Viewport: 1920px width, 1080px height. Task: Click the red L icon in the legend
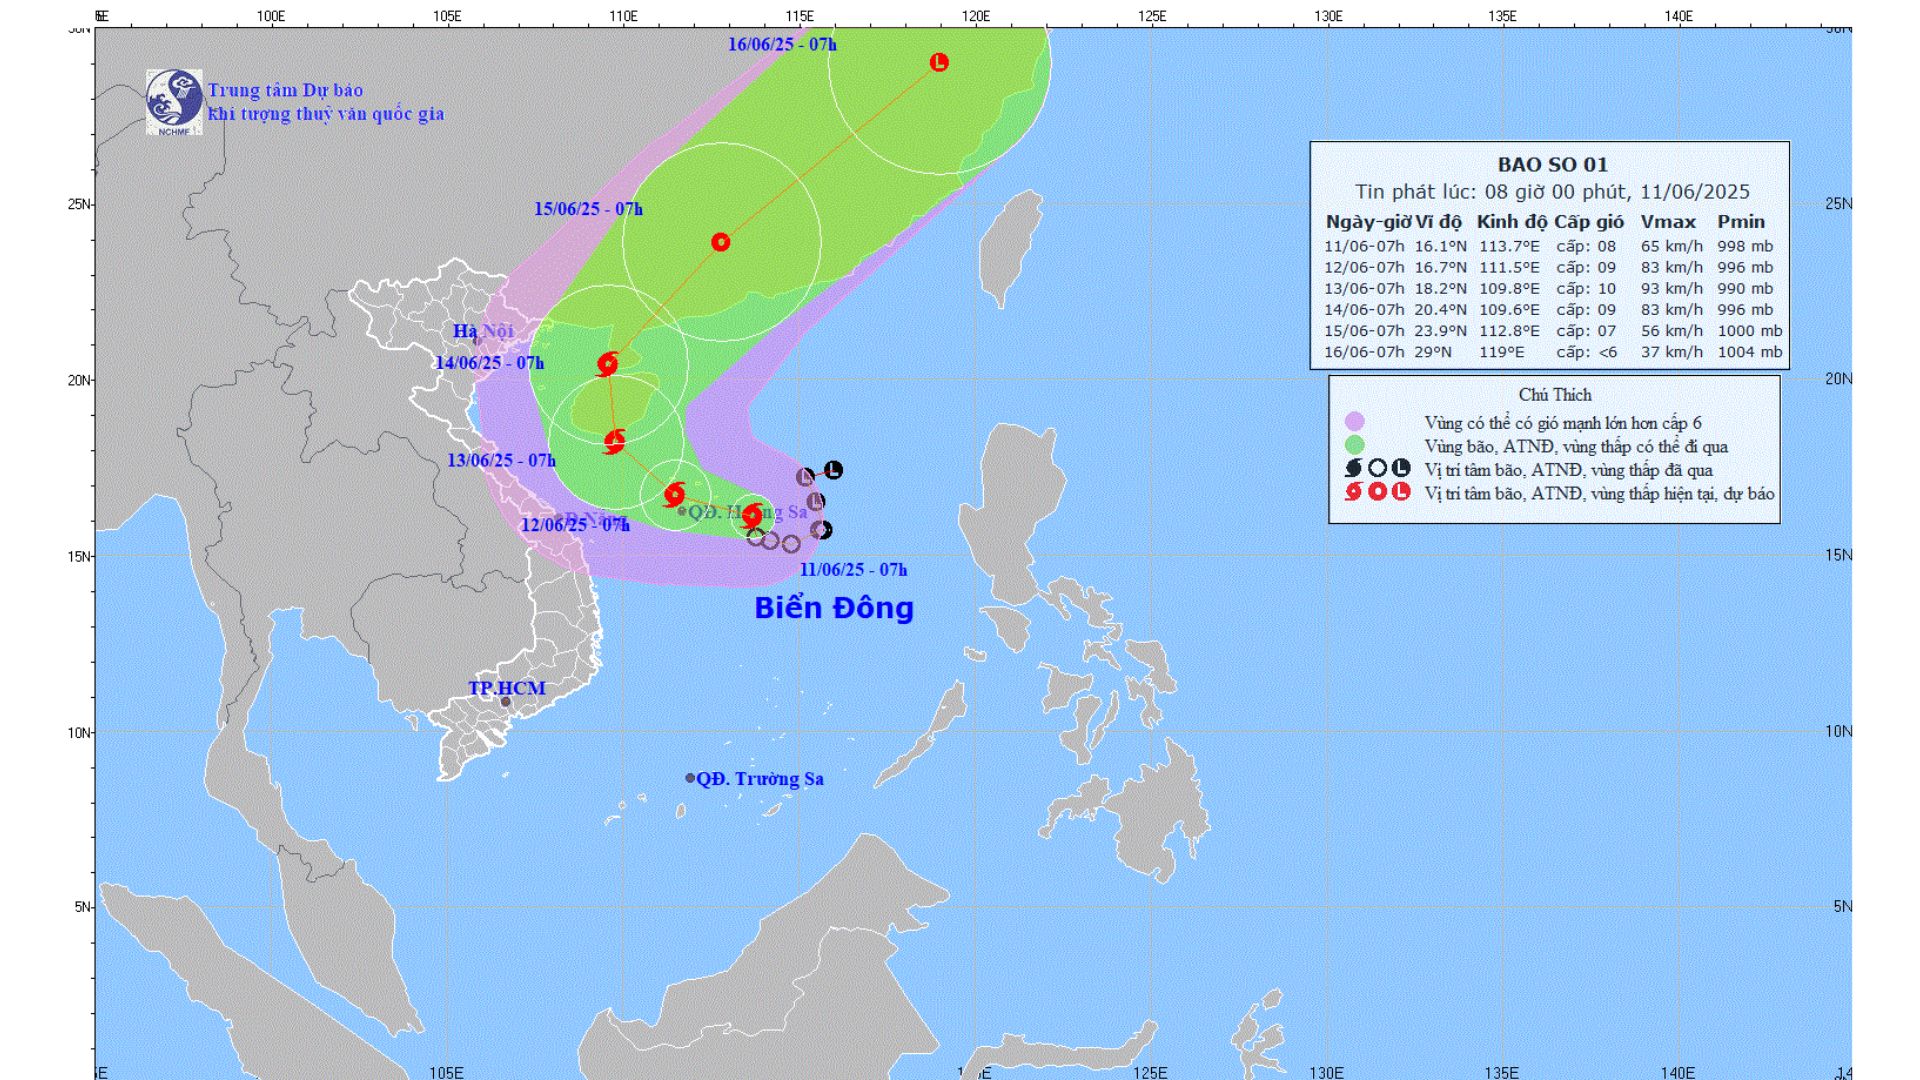[1401, 491]
